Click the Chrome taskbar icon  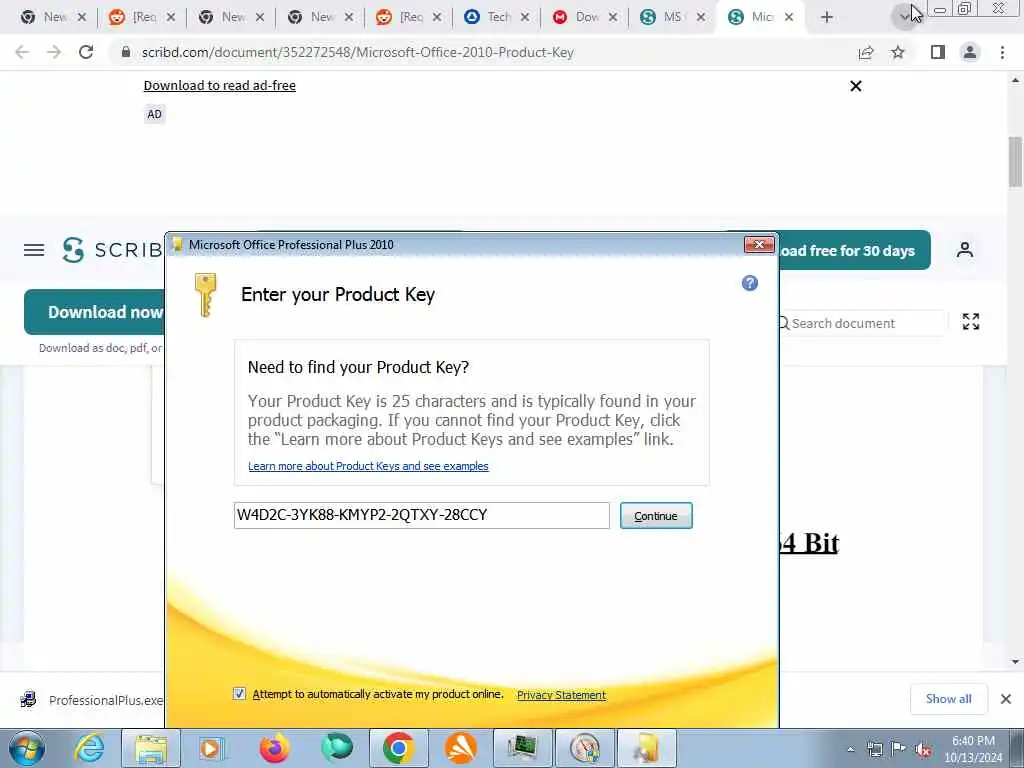coord(398,748)
